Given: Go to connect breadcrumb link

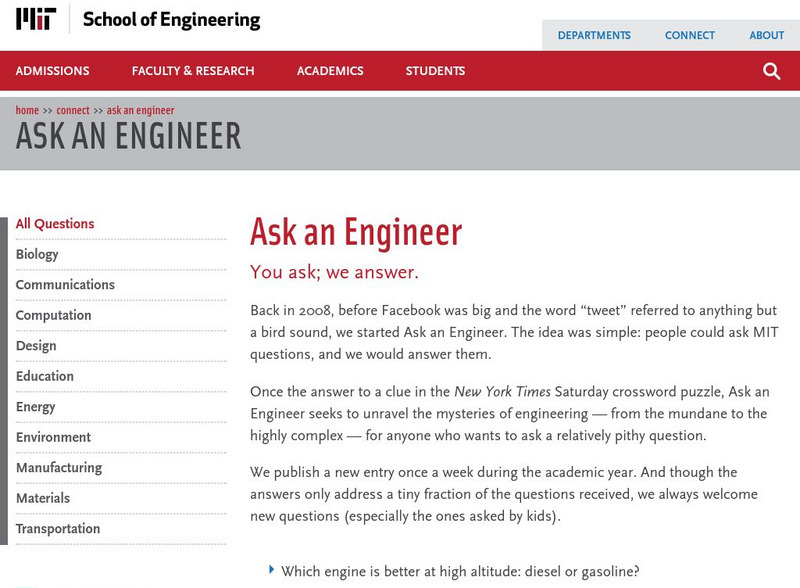Looking at the screenshot, I should pos(73,111).
